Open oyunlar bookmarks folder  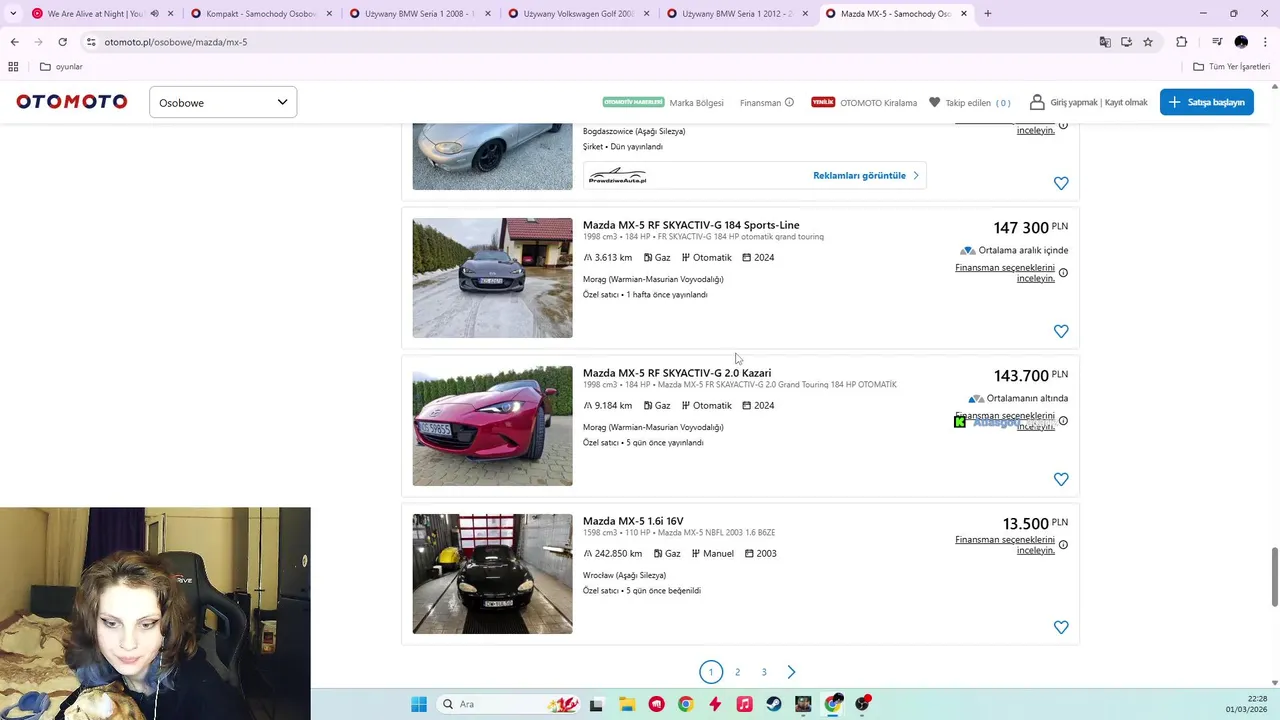(x=61, y=67)
